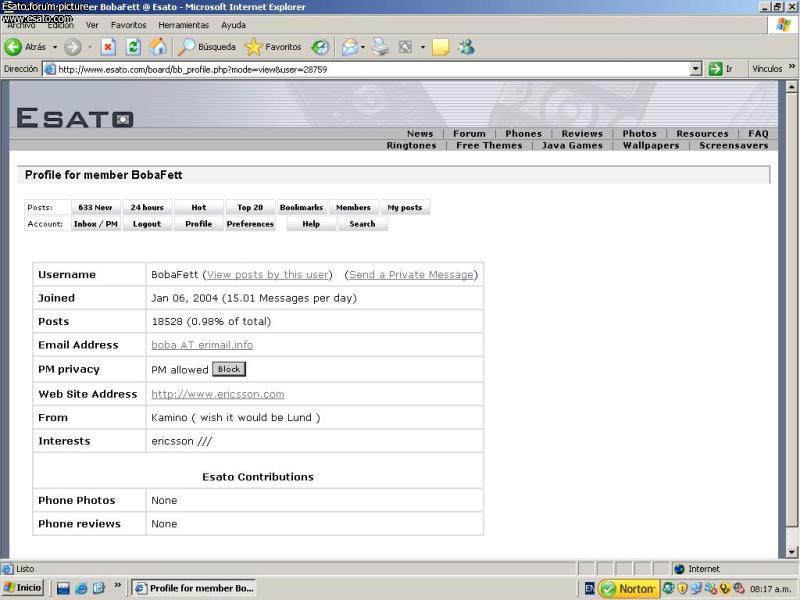Open the FAQ navigation link
Screen dimensions: 800x600
tap(758, 133)
